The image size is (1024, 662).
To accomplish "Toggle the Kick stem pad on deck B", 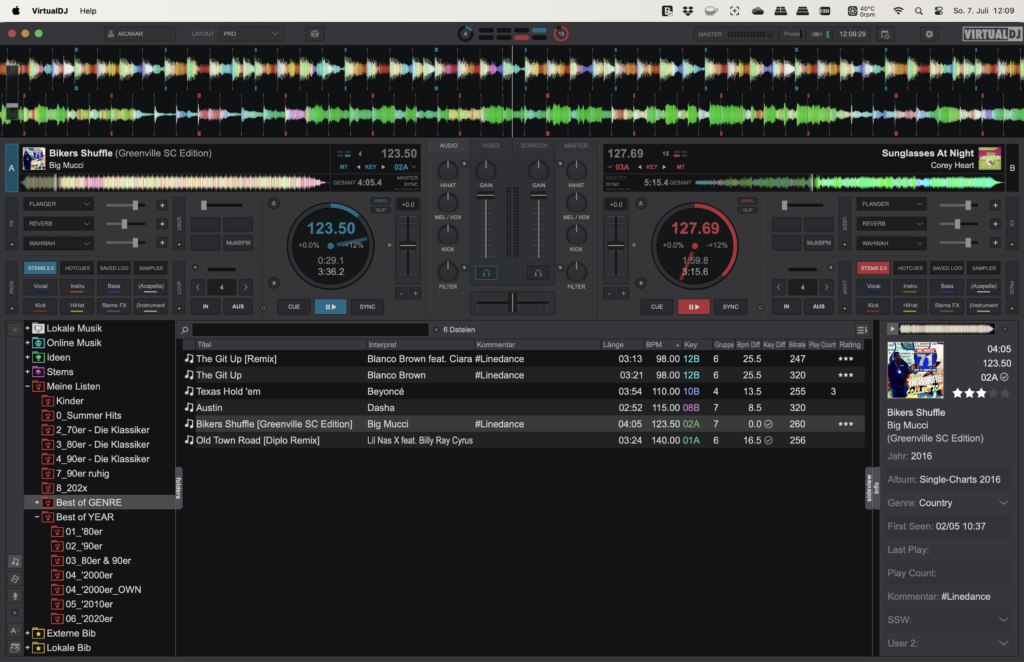I will point(873,306).
